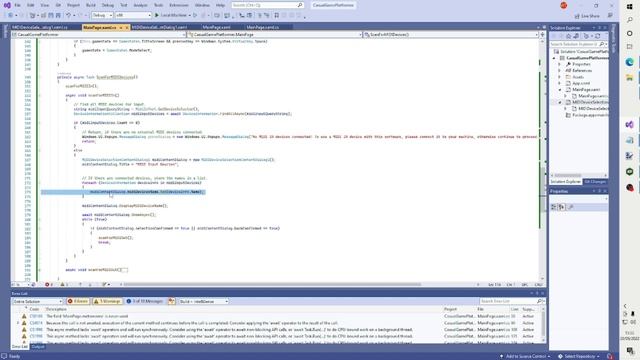Click the status bar notifications icon
This screenshot has width=640, height=360.
click(610, 356)
